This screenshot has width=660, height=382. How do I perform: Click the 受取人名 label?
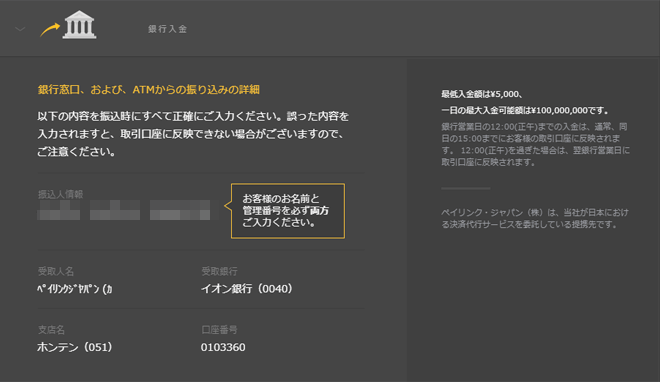click(56, 271)
